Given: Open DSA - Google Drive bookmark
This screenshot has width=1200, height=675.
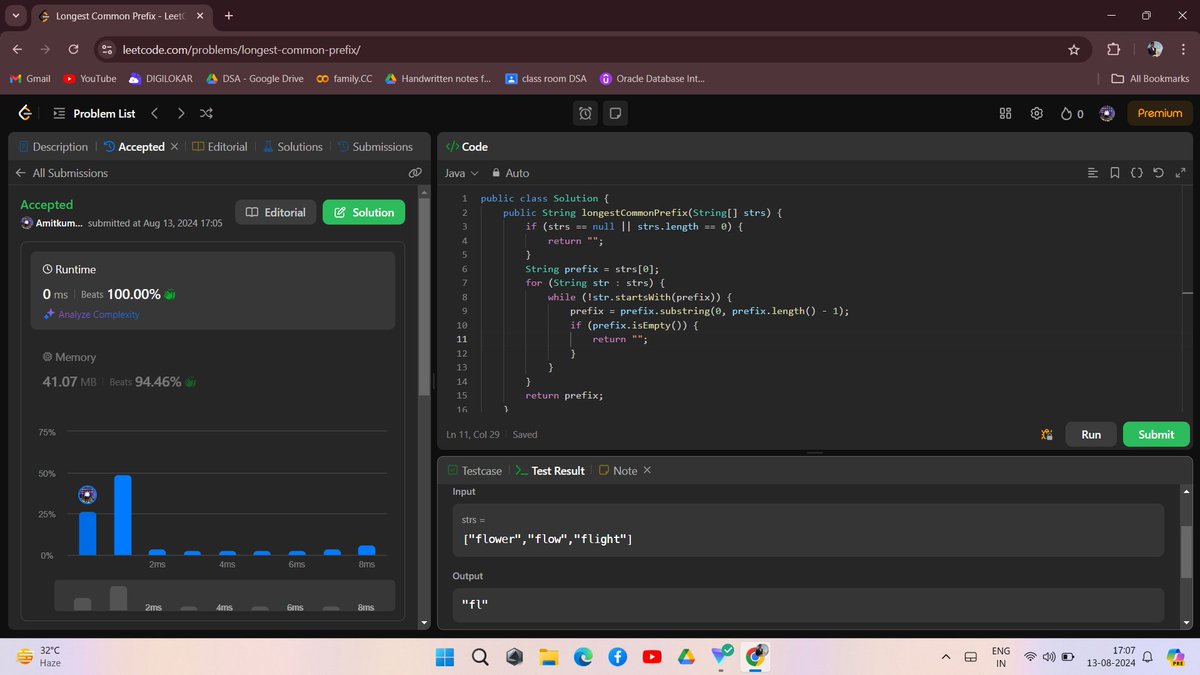Looking at the screenshot, I should [x=255, y=78].
